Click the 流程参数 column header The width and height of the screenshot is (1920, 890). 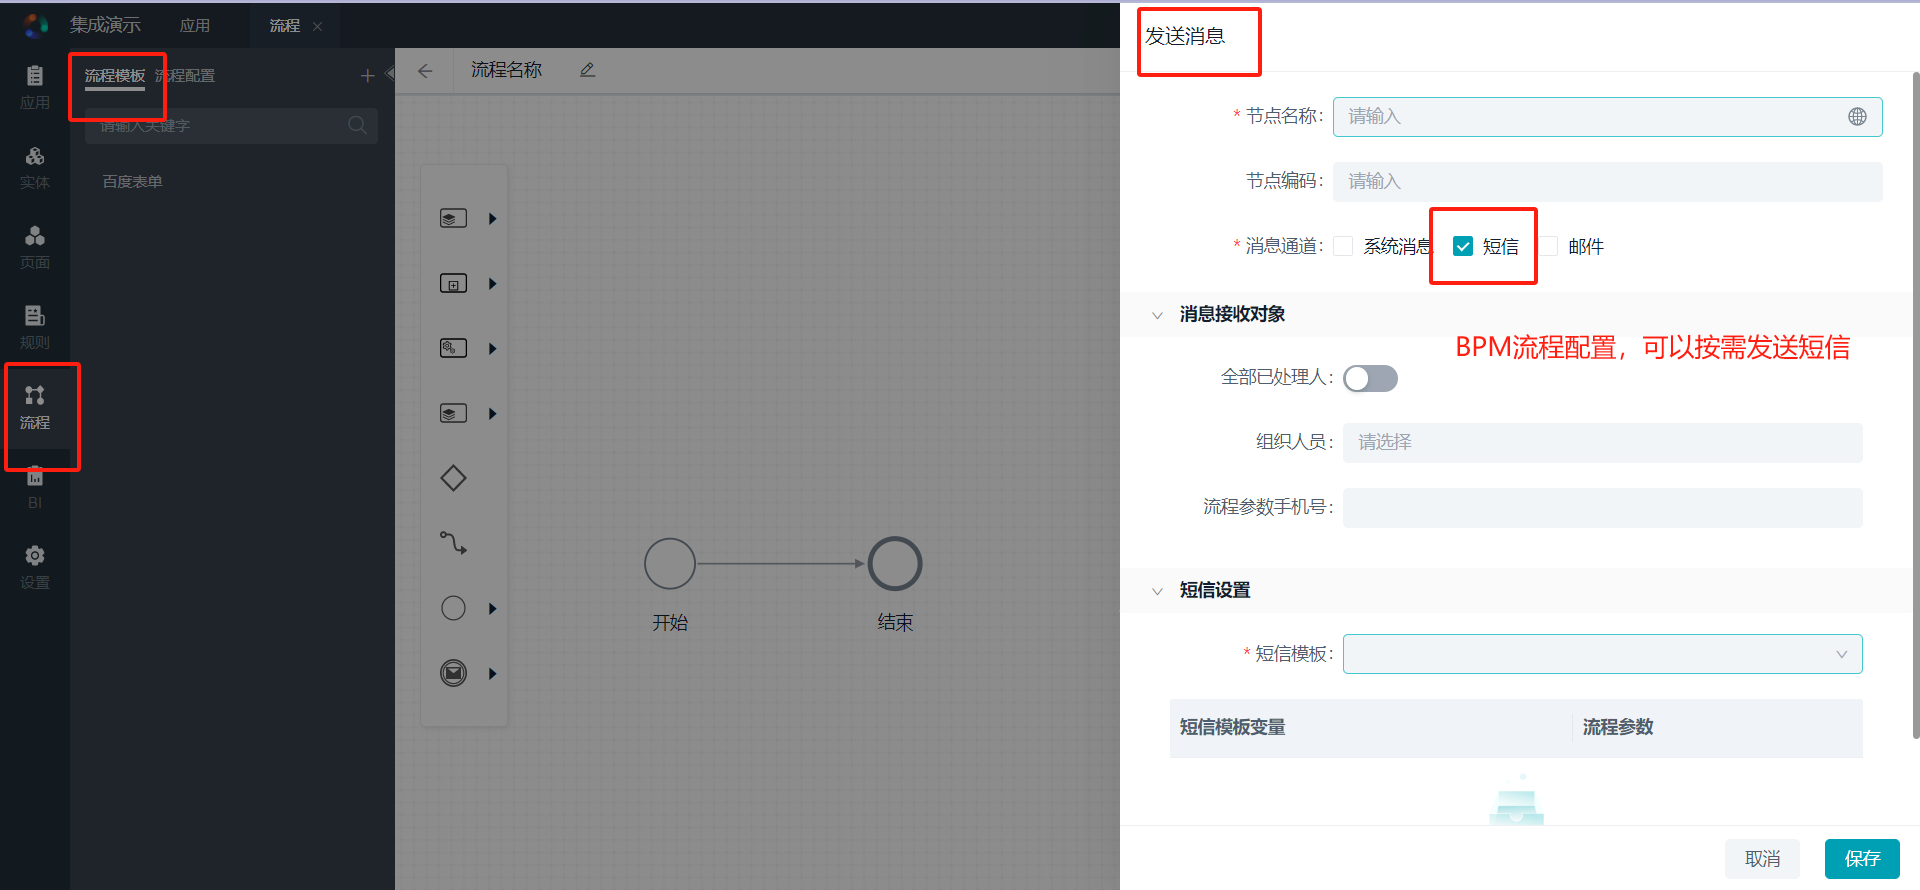tap(1618, 728)
